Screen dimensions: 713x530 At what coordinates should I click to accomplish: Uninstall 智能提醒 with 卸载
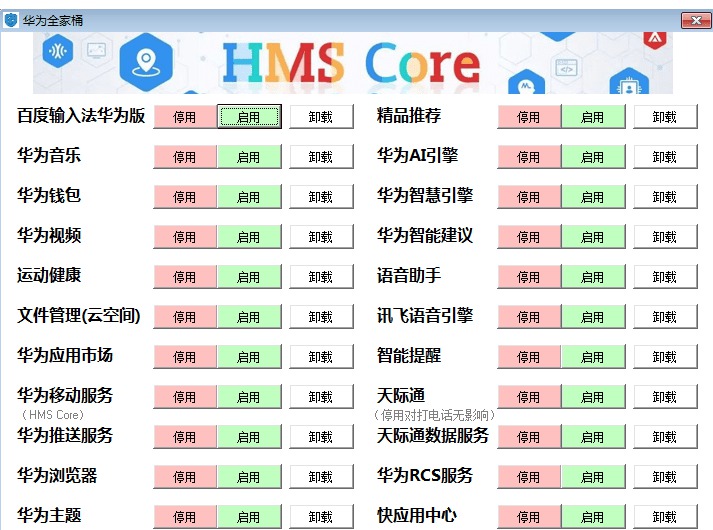pos(665,357)
